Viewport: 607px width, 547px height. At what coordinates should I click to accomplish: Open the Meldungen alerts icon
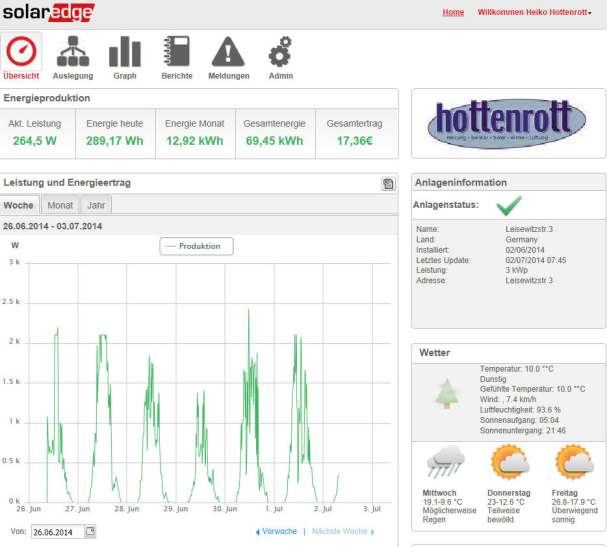[229, 52]
